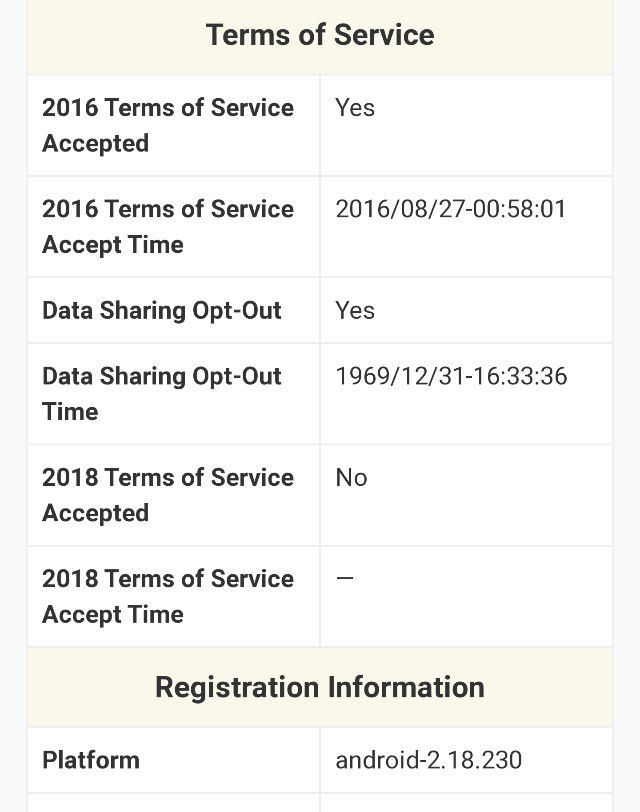
Task: Select the timestamp 1969/12/31-16:33:36
Action: [451, 376]
